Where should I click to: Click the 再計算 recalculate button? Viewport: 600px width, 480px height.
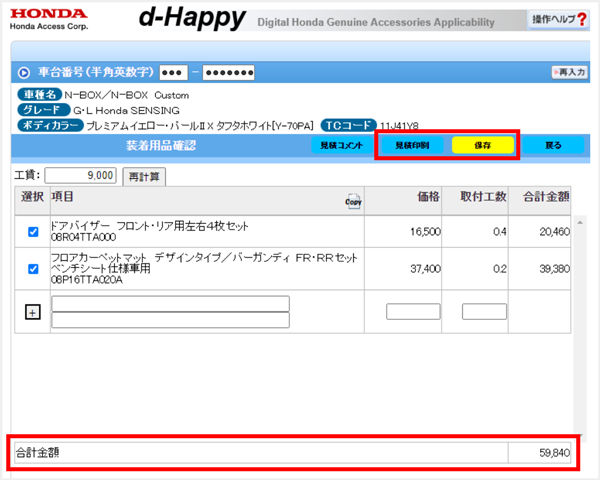[144, 177]
